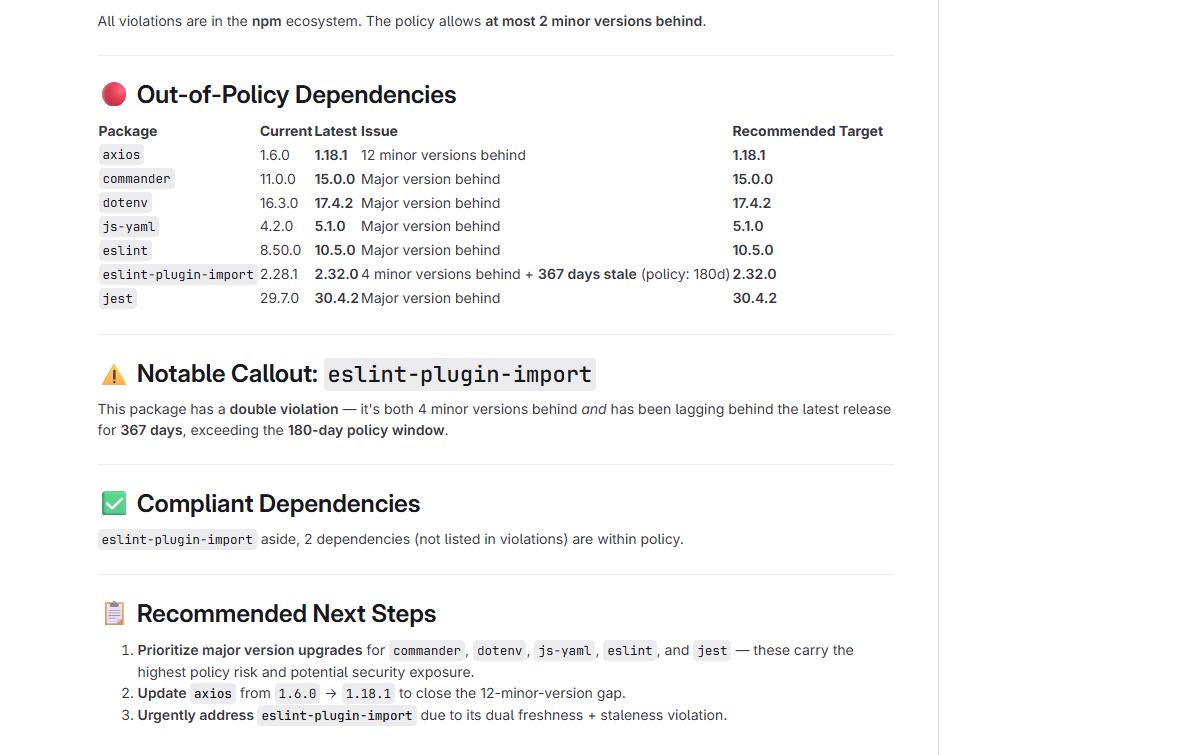Select the commander package tag in the table

[x=137, y=179]
